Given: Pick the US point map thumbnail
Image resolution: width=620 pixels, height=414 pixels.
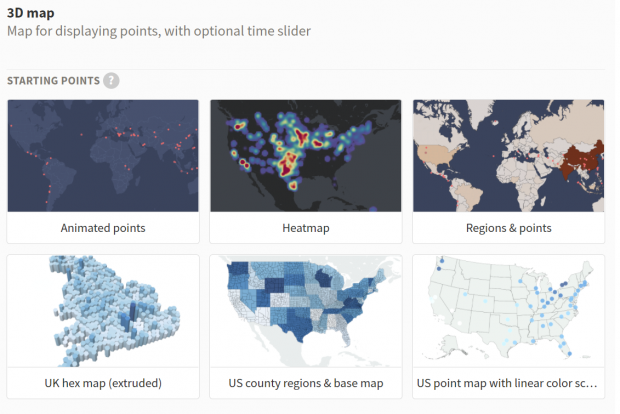Looking at the screenshot, I should pyautogui.click(x=508, y=311).
